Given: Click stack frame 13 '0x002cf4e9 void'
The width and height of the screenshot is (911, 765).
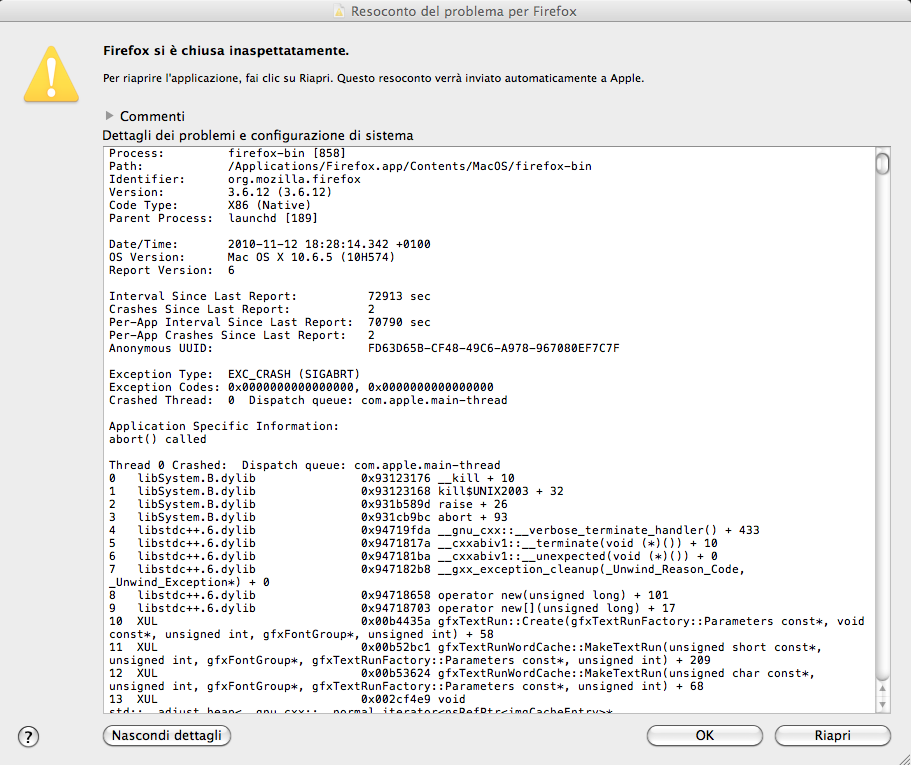Looking at the screenshot, I should (413, 699).
